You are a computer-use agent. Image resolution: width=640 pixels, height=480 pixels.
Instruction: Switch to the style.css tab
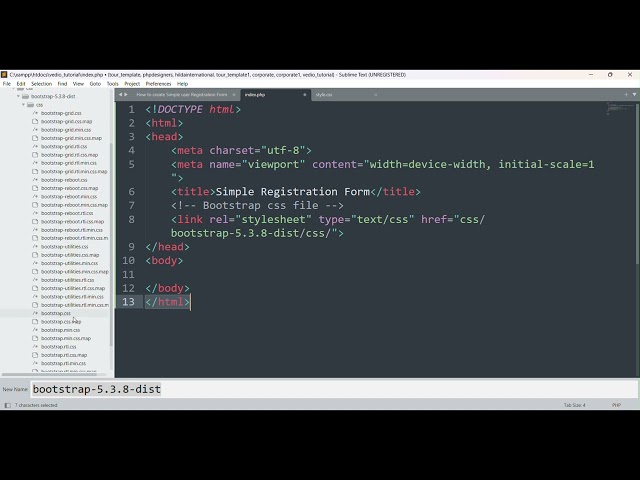tap(324, 95)
